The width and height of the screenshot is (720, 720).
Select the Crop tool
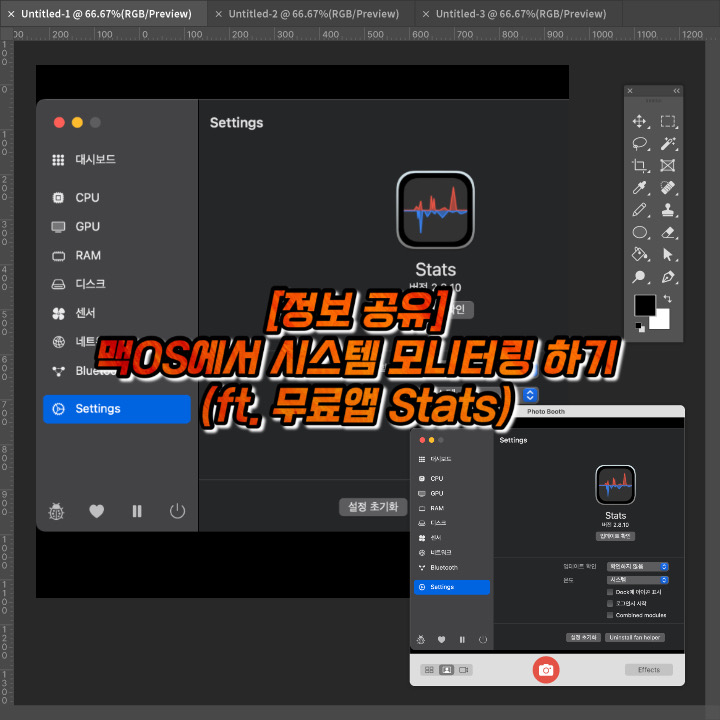coord(639,165)
